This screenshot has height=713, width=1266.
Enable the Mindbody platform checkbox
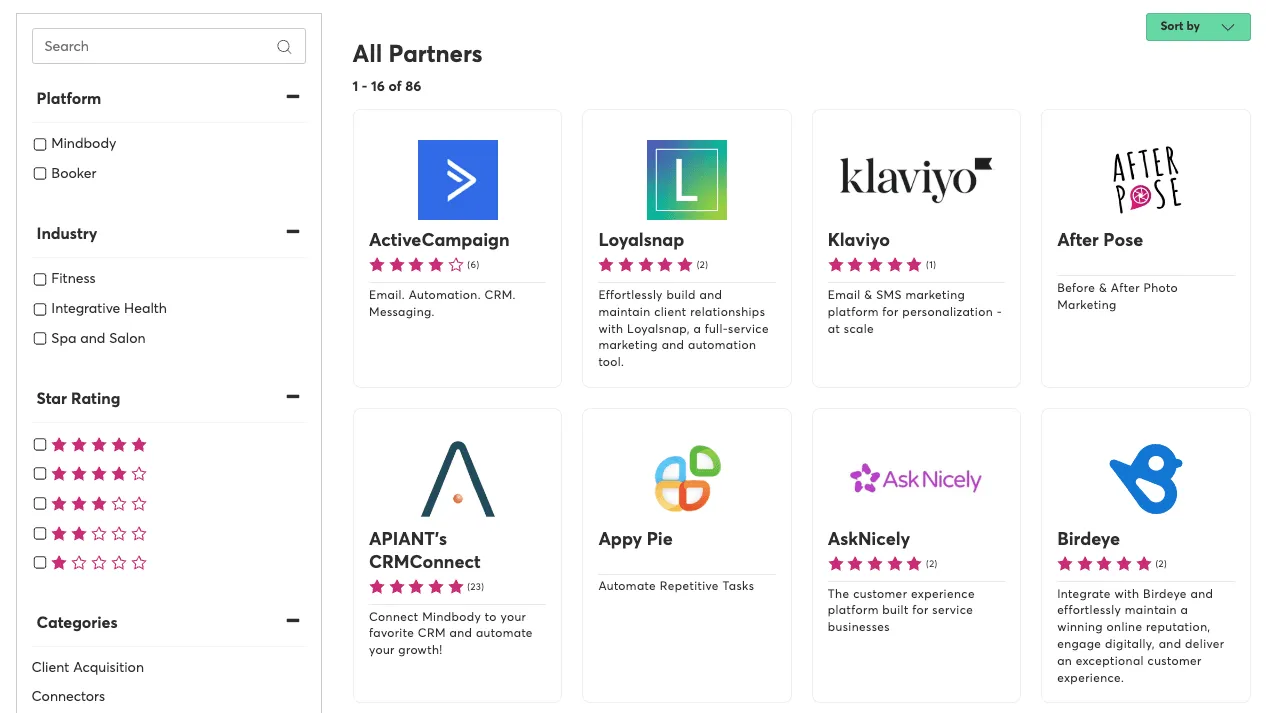[40, 144]
